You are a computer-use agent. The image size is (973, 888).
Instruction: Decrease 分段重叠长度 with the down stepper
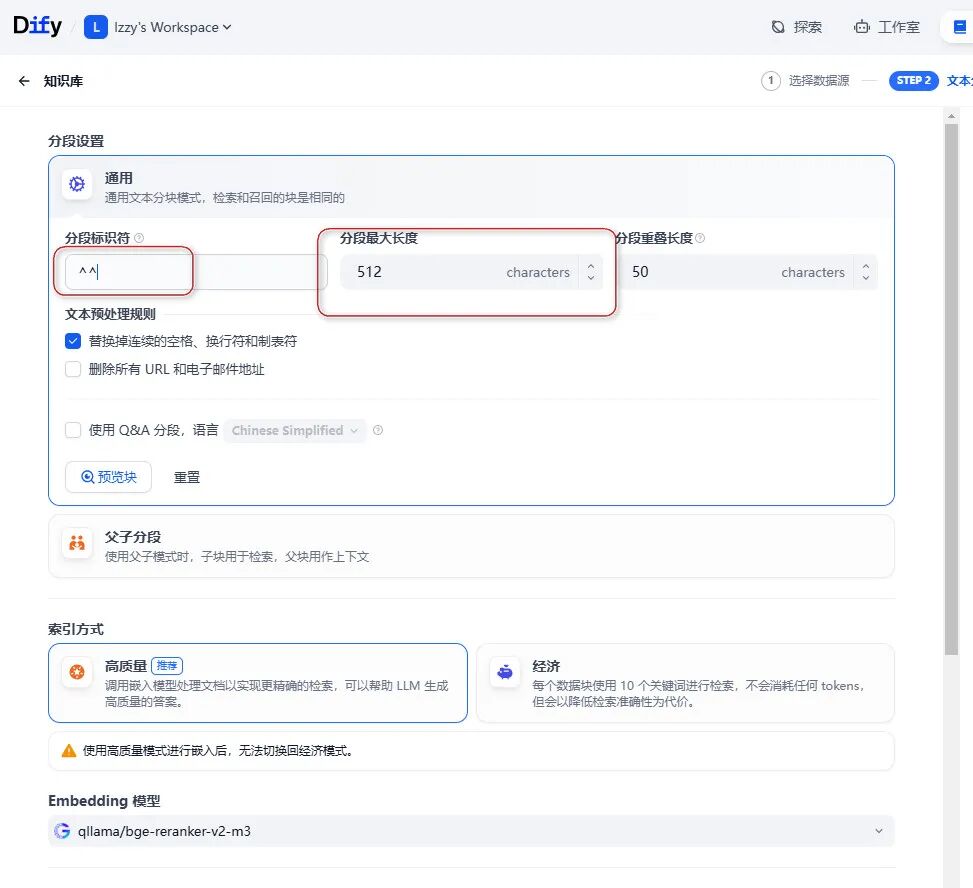pyautogui.click(x=866, y=278)
